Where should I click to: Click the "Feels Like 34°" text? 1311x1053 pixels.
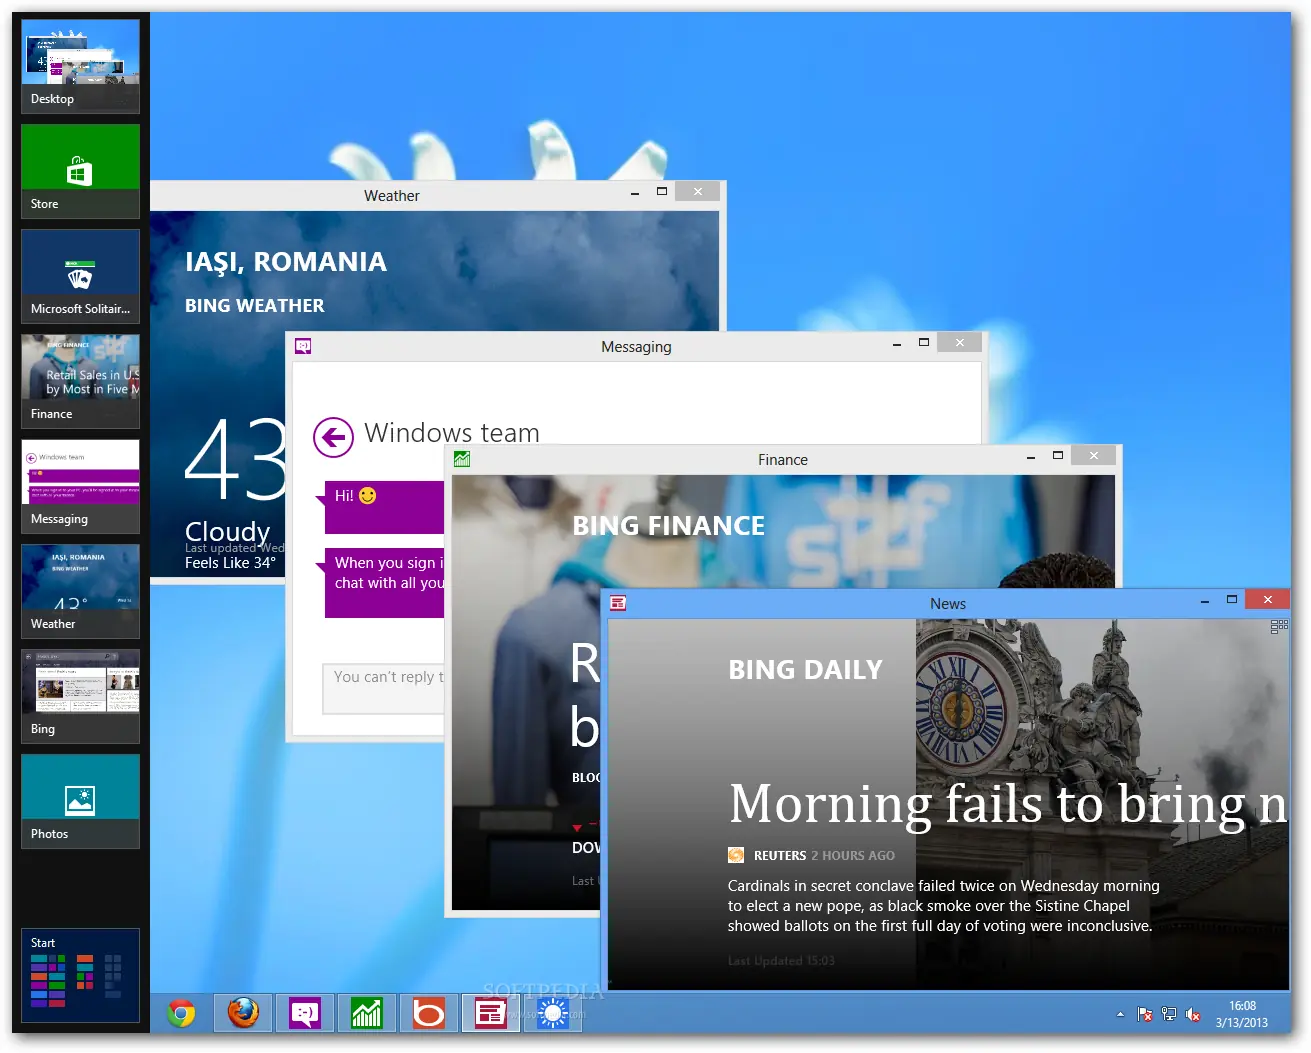230,563
